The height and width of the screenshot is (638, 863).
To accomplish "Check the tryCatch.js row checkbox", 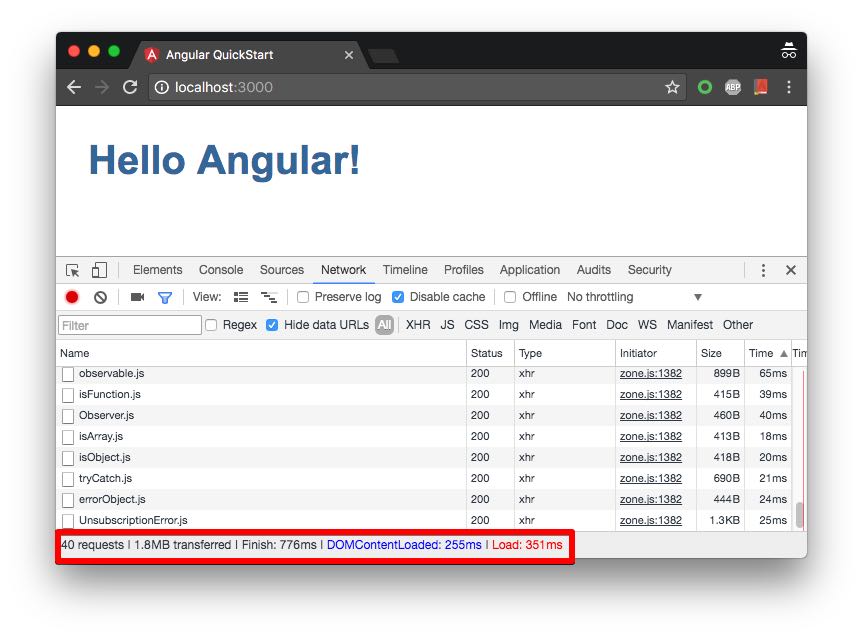I will tap(68, 479).
